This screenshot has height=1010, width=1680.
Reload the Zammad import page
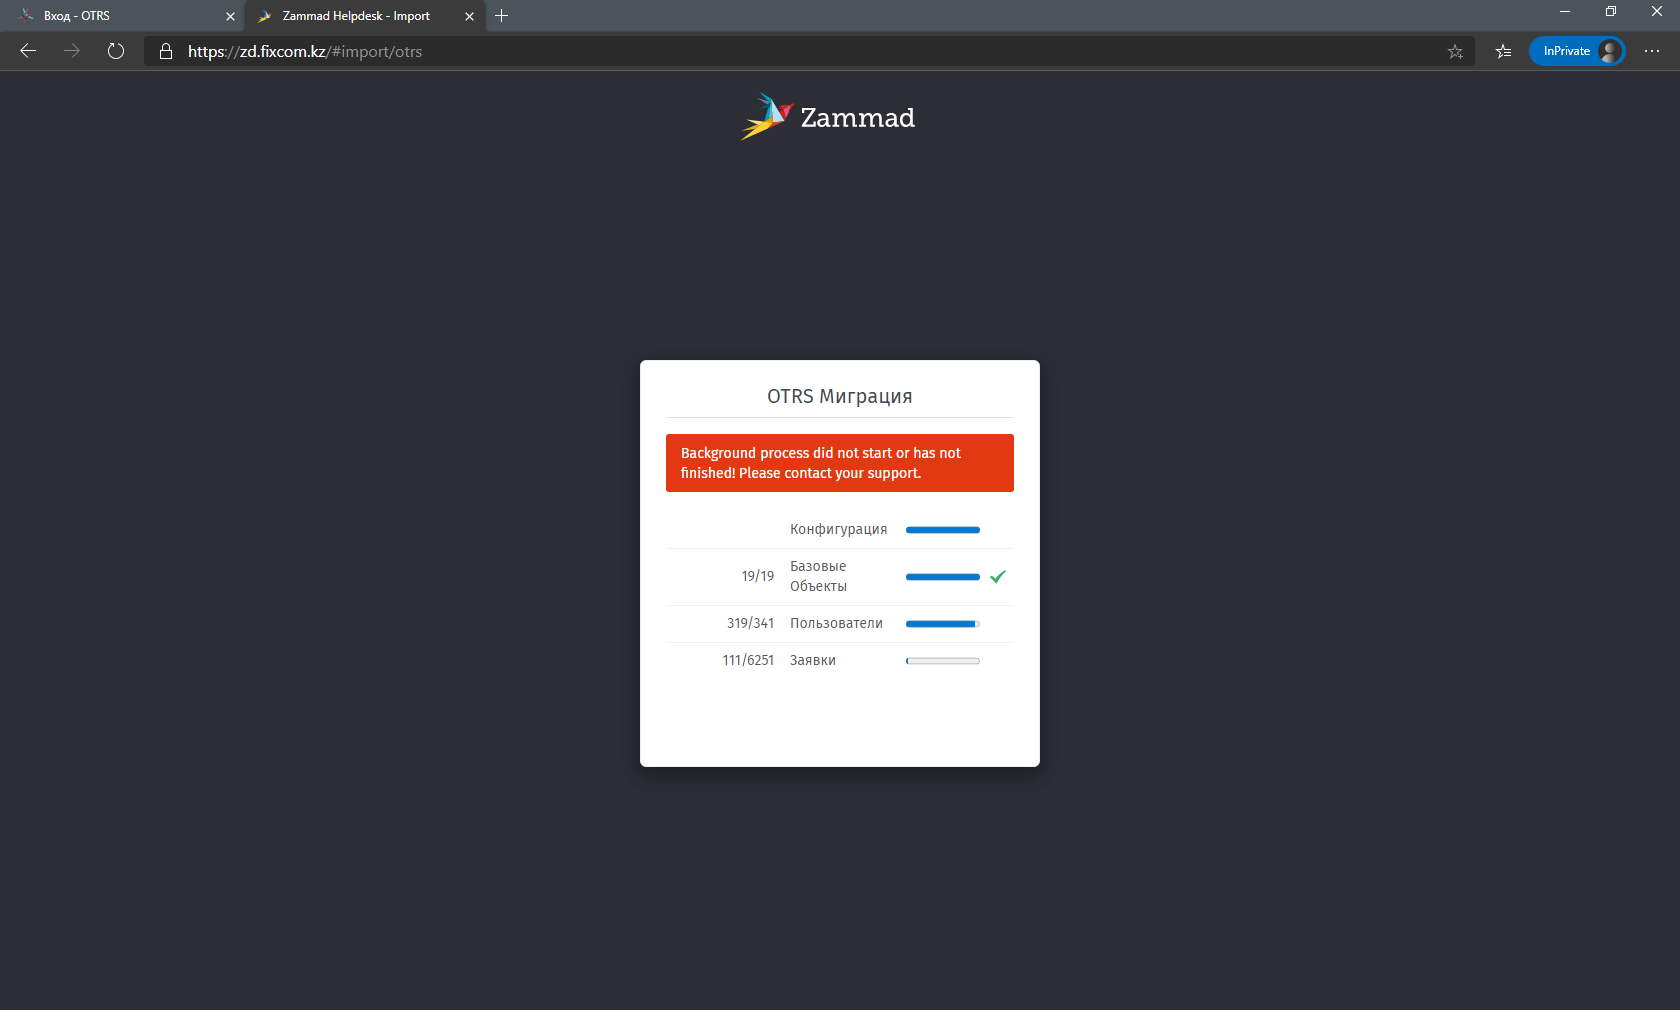pyautogui.click(x=116, y=51)
